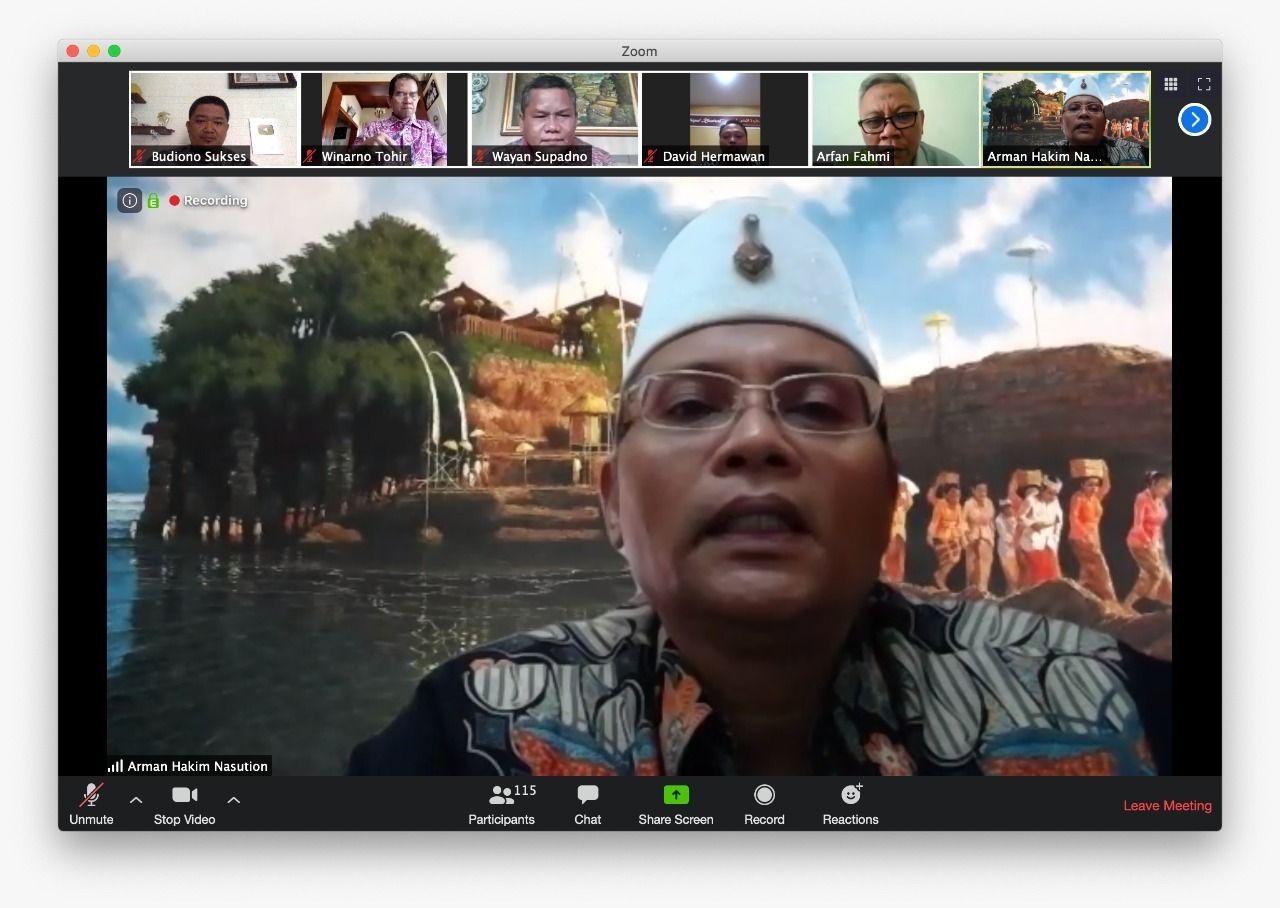Select Arfan Fahmi video thumbnail

[x=895, y=119]
